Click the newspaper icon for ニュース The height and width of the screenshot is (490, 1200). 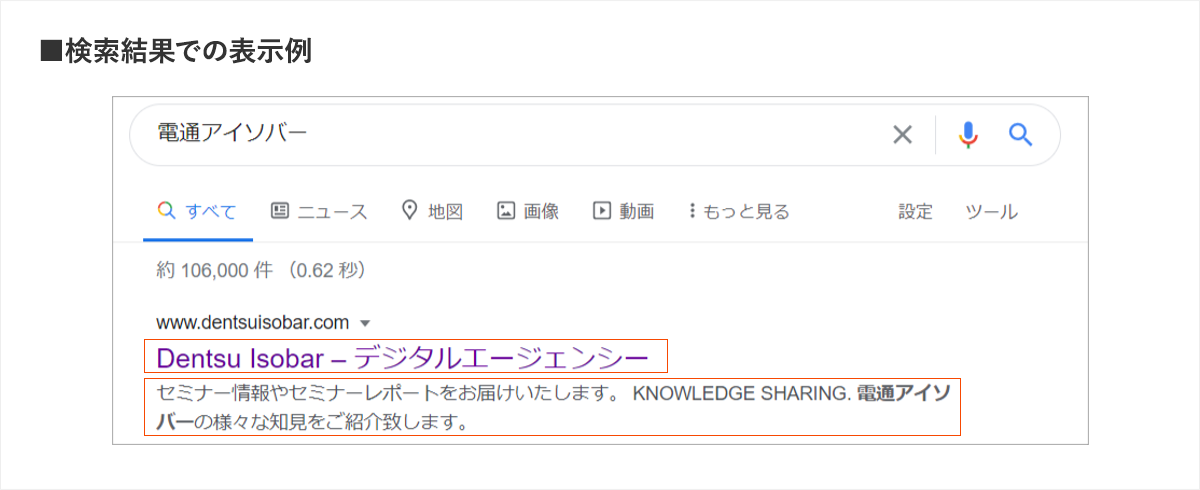280,211
